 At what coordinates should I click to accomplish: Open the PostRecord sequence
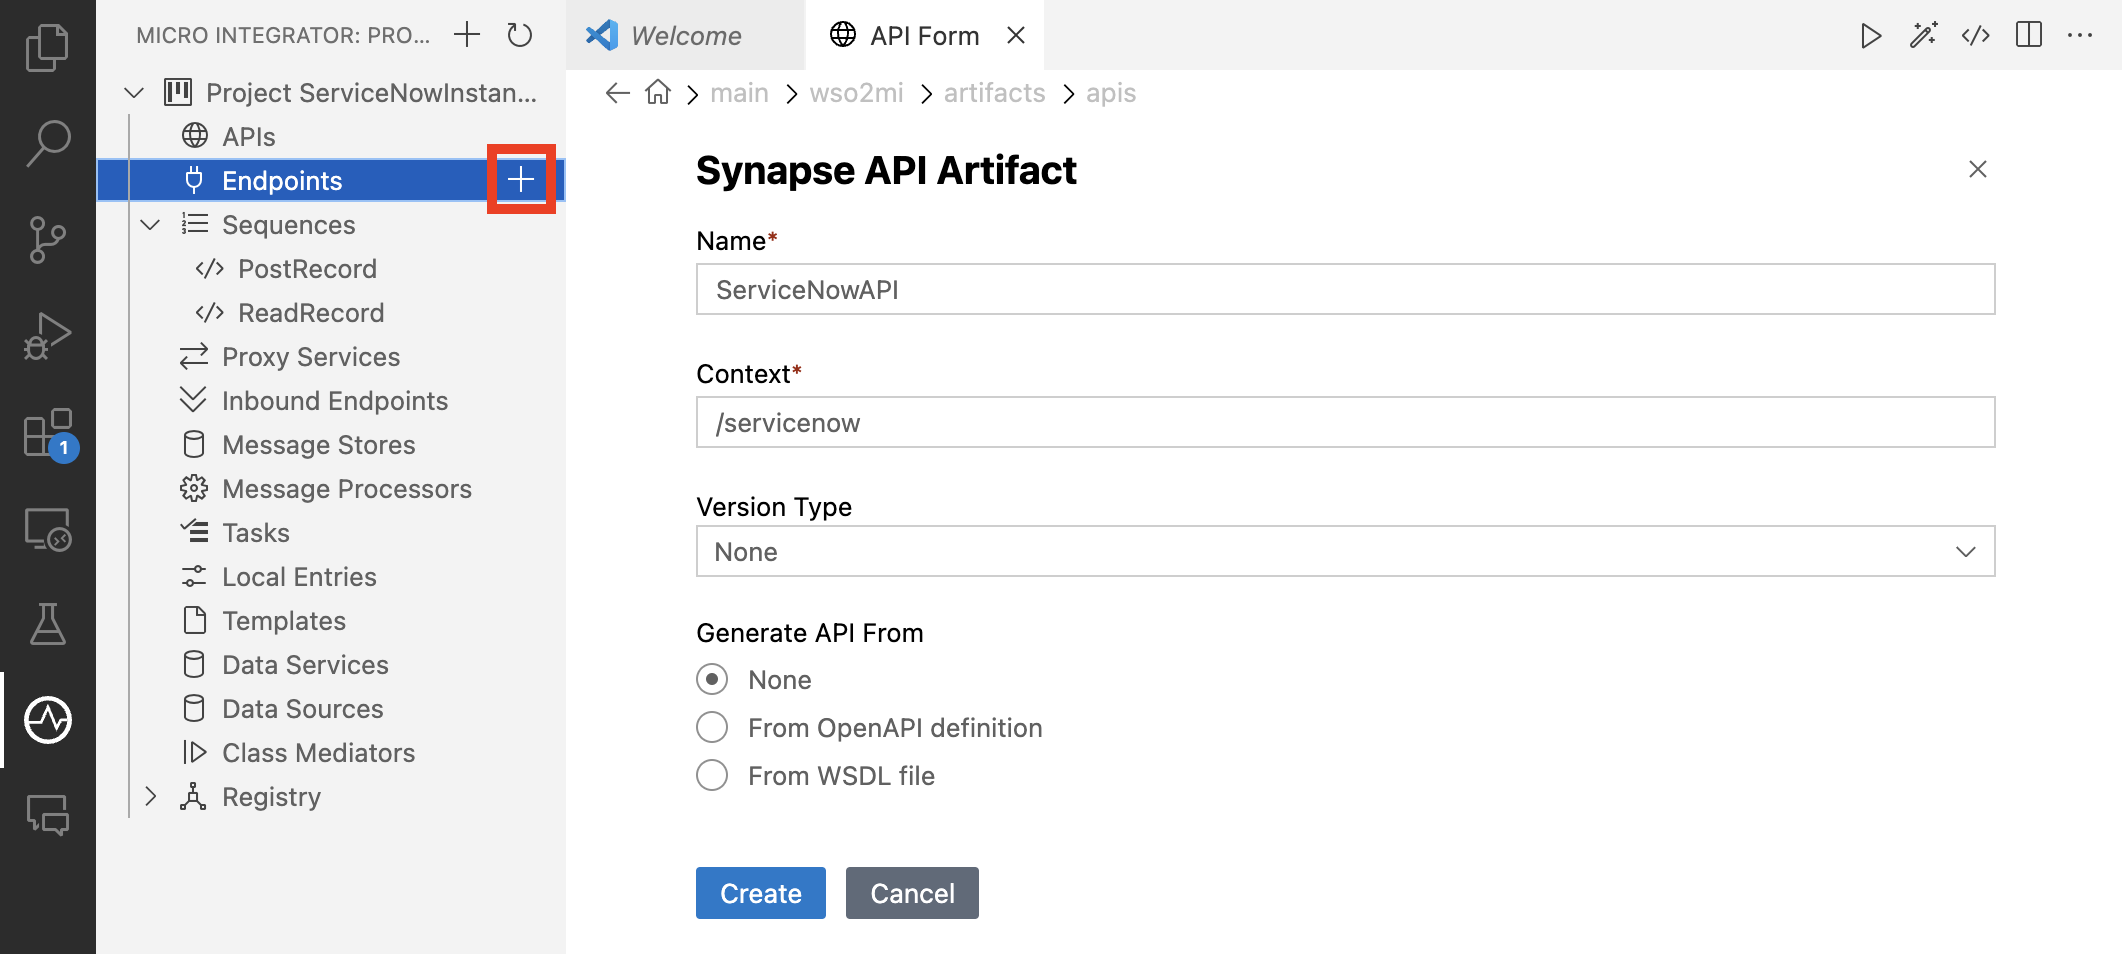(x=331, y=269)
